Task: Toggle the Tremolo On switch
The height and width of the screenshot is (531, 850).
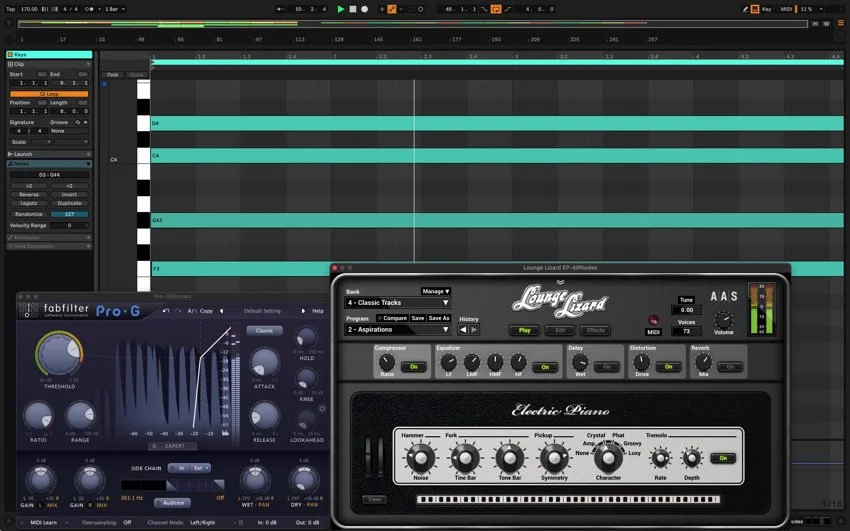Action: (723, 458)
